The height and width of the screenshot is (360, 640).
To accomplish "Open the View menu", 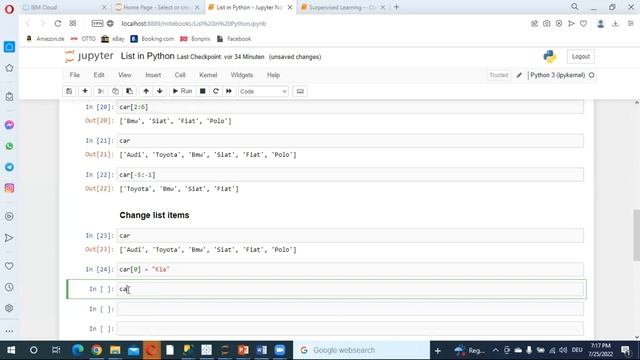I will (x=125, y=75).
